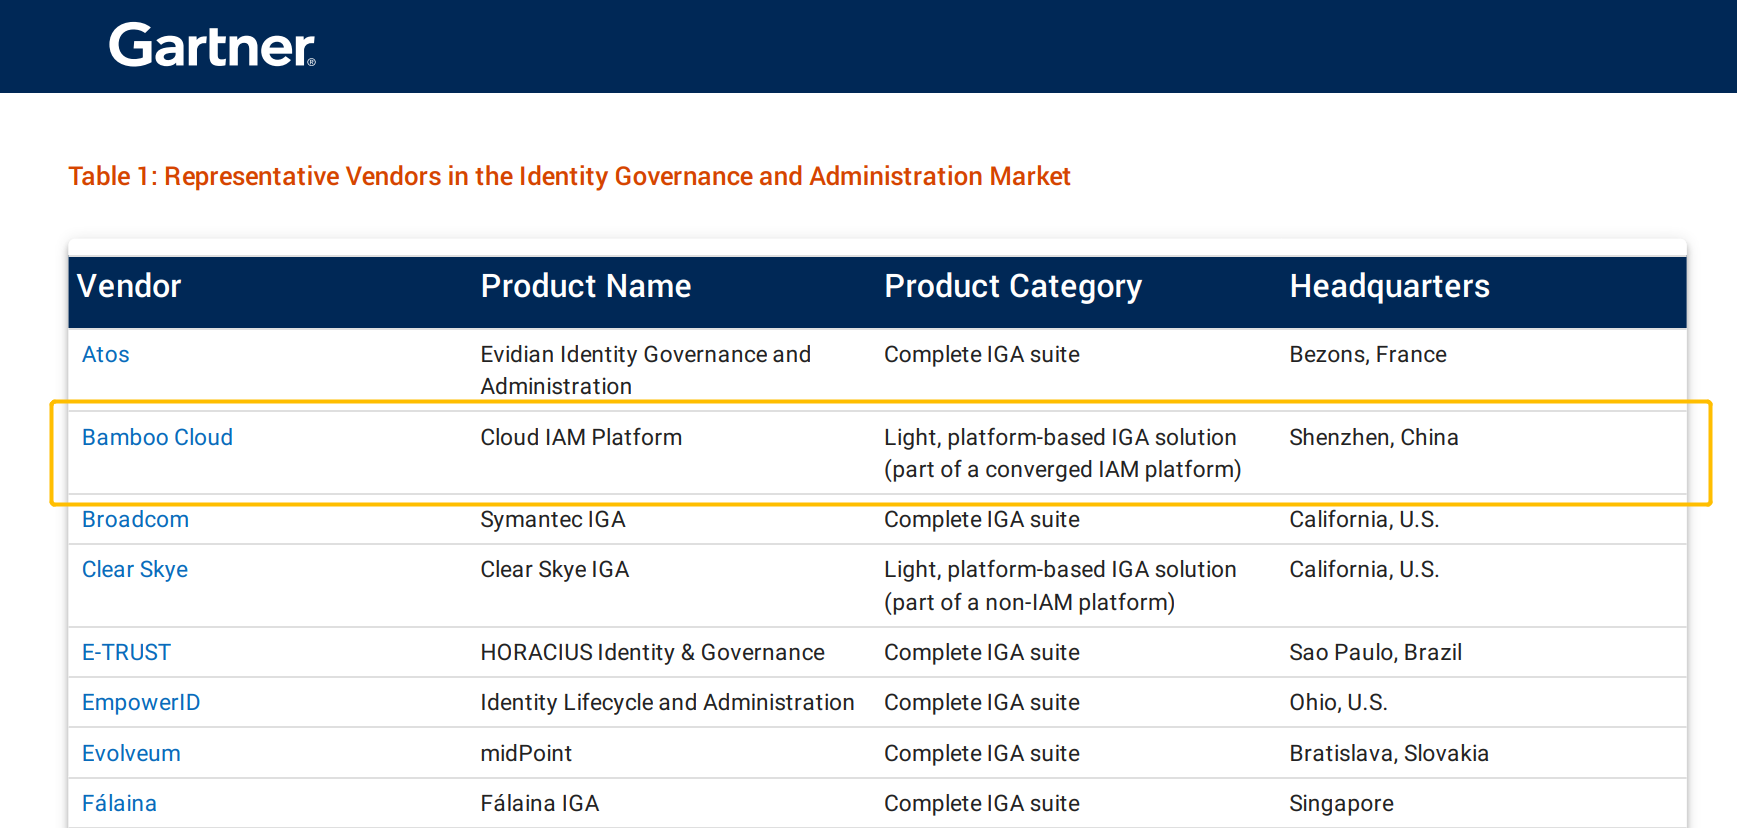Open the Clear Skye vendor link
1737x828 pixels.
click(135, 570)
